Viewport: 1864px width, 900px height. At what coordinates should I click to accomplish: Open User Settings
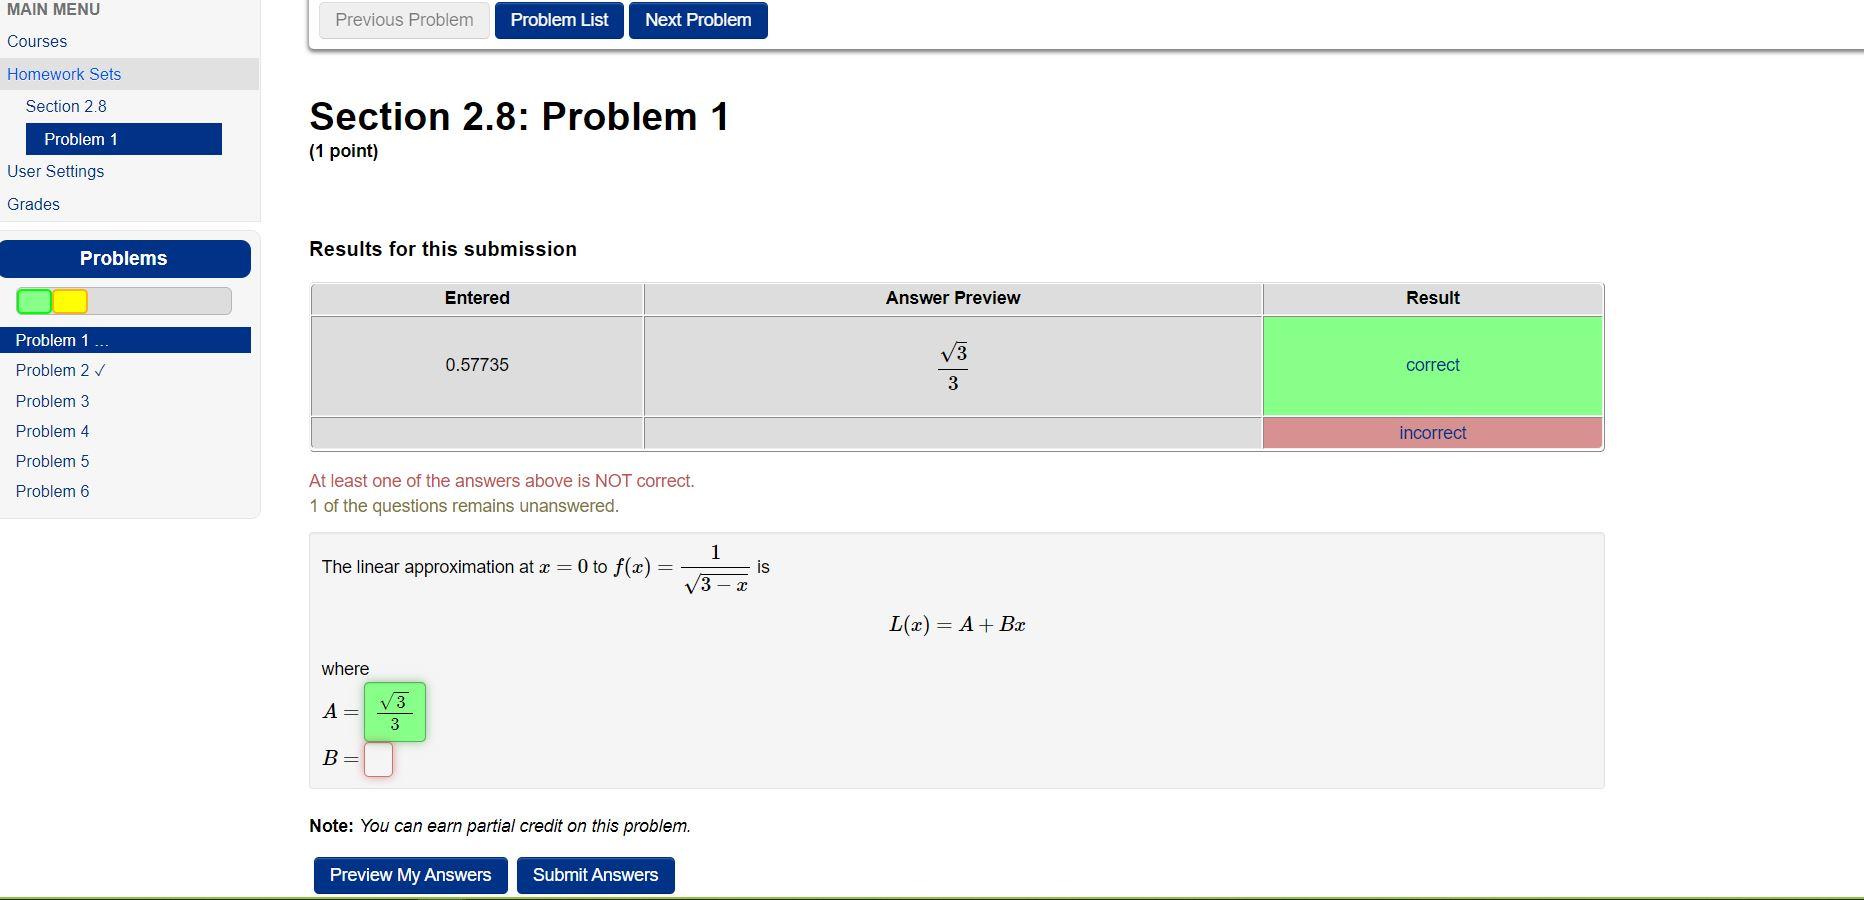tap(55, 171)
